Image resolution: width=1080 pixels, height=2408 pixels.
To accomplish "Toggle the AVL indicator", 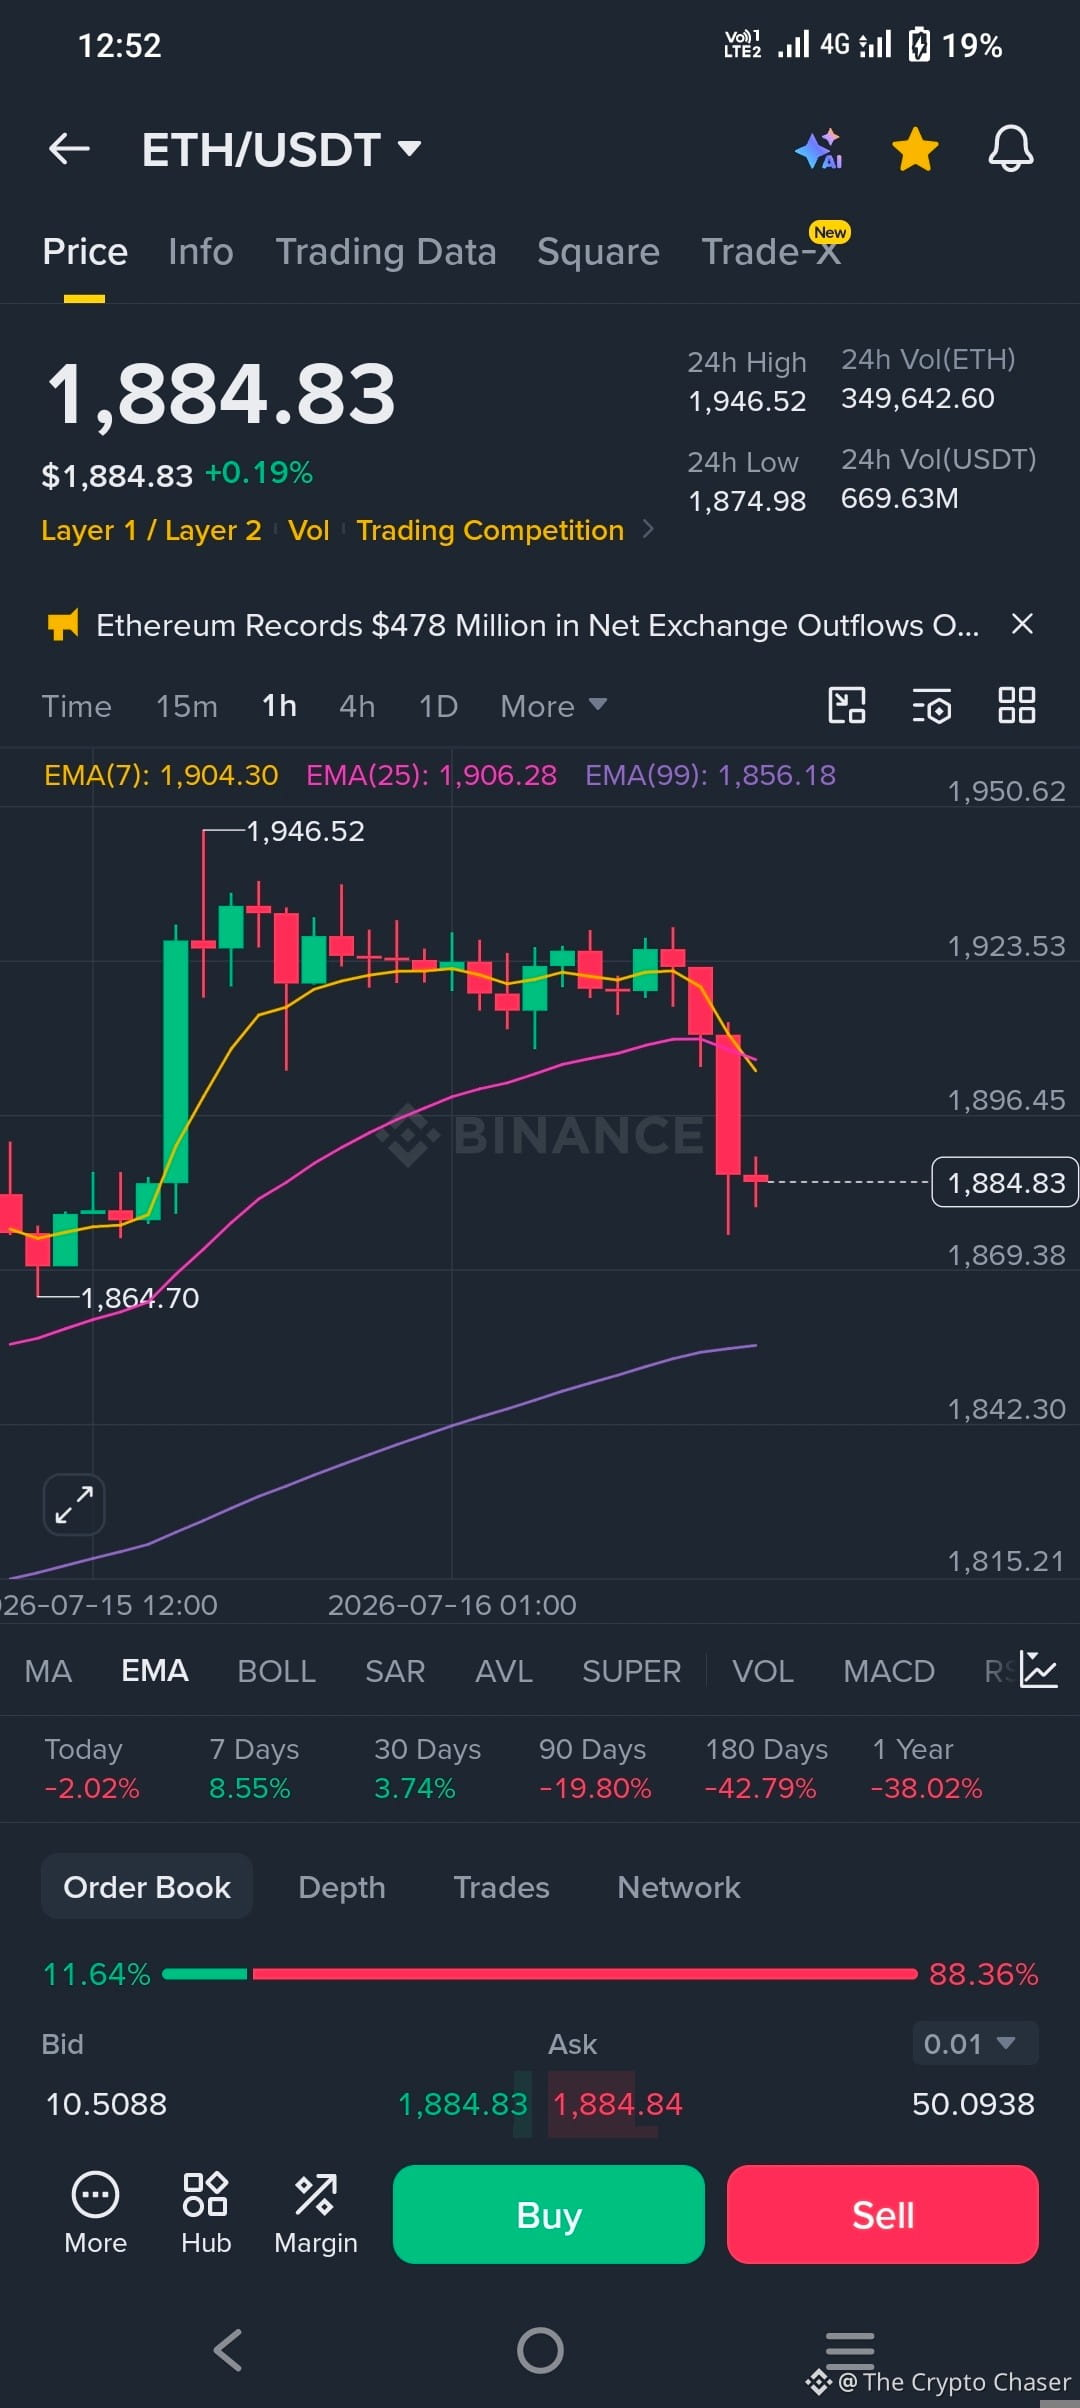I will 504,1671.
